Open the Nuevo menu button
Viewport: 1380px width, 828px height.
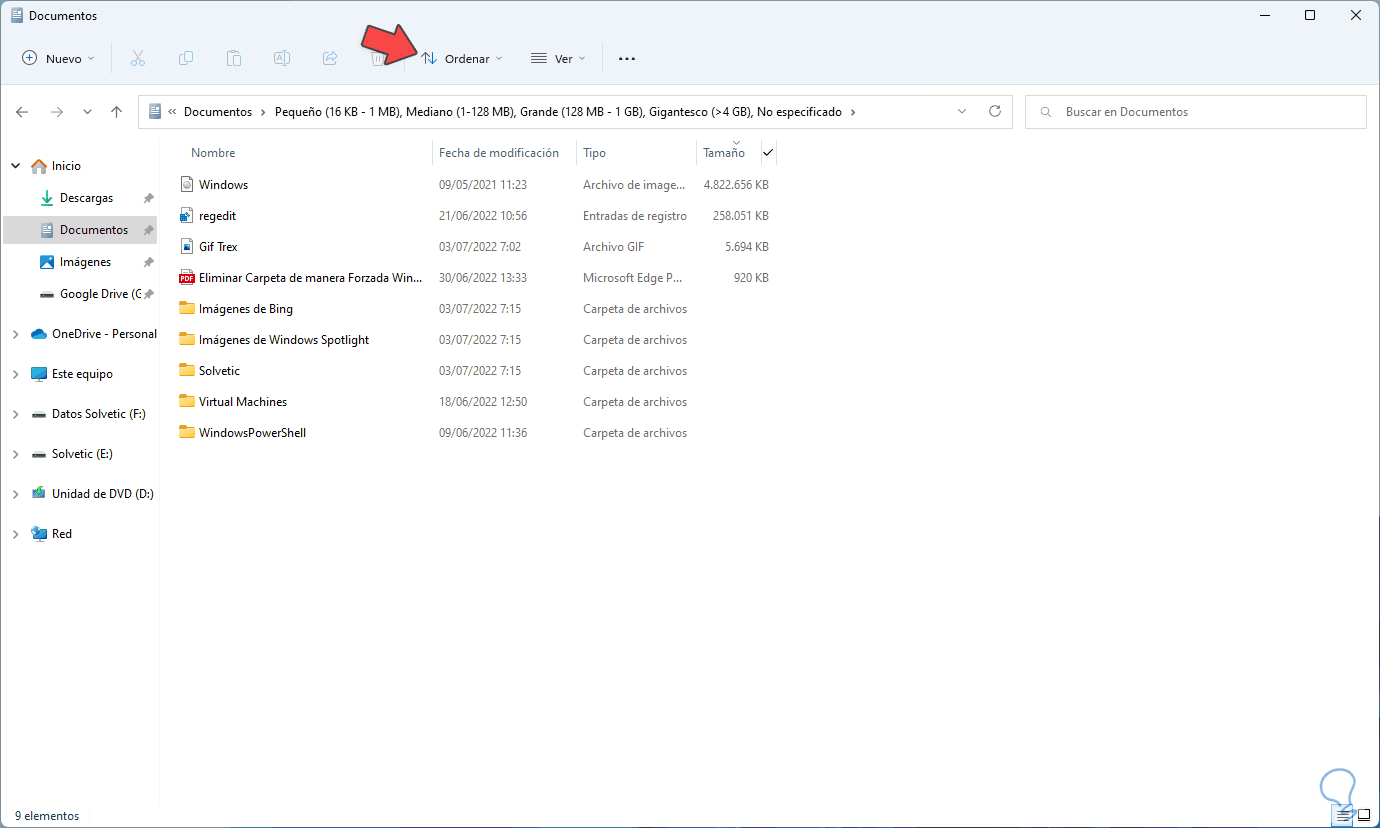tap(59, 58)
